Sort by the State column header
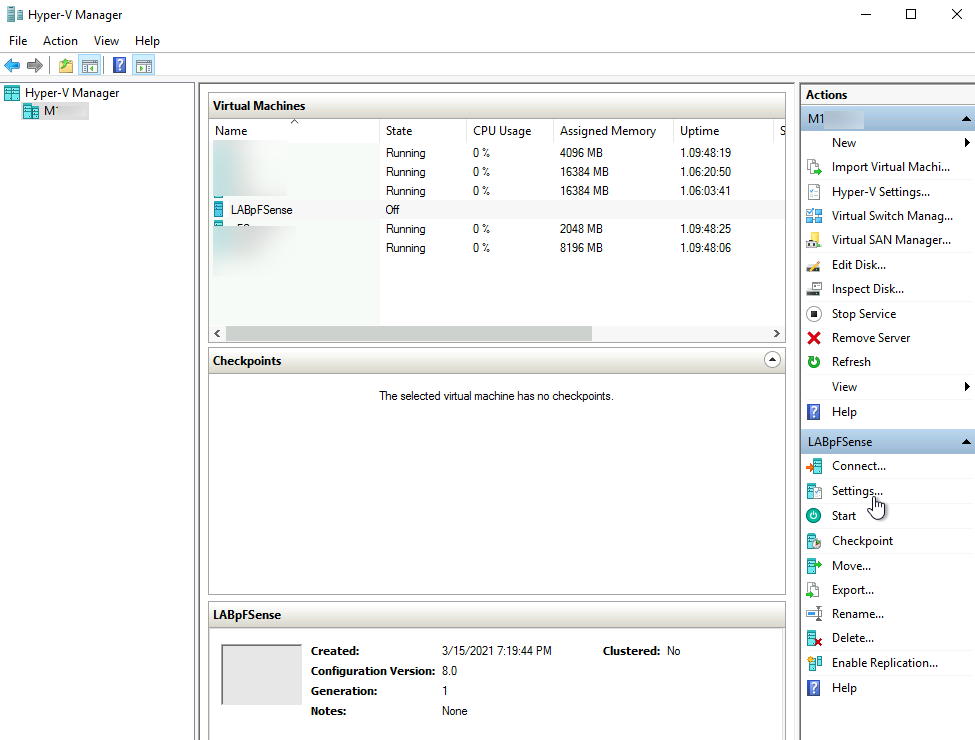 point(422,131)
